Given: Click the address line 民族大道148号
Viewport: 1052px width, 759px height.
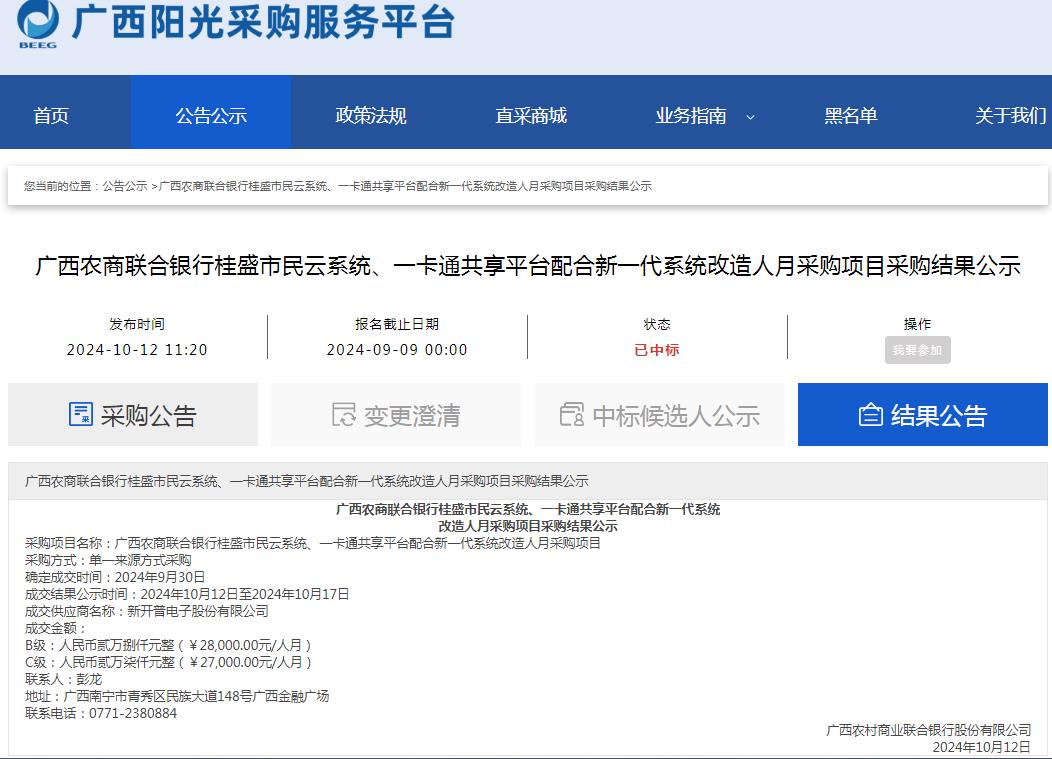Looking at the screenshot, I should [177, 696].
